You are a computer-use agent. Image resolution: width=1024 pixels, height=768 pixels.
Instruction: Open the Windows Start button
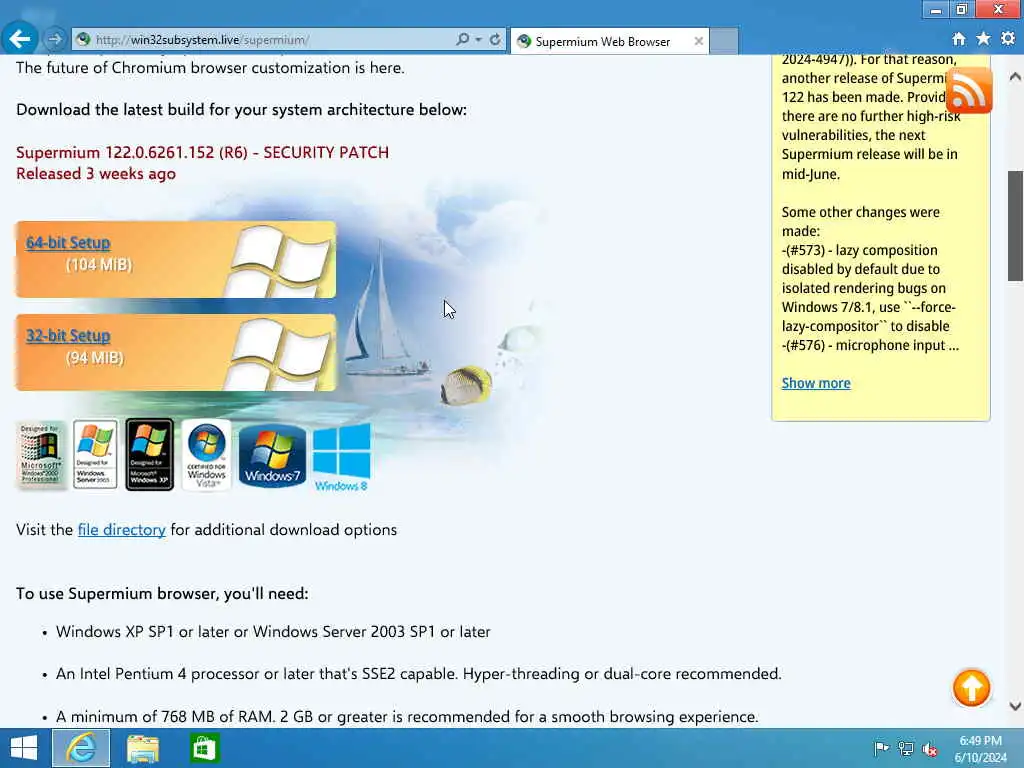click(24, 748)
